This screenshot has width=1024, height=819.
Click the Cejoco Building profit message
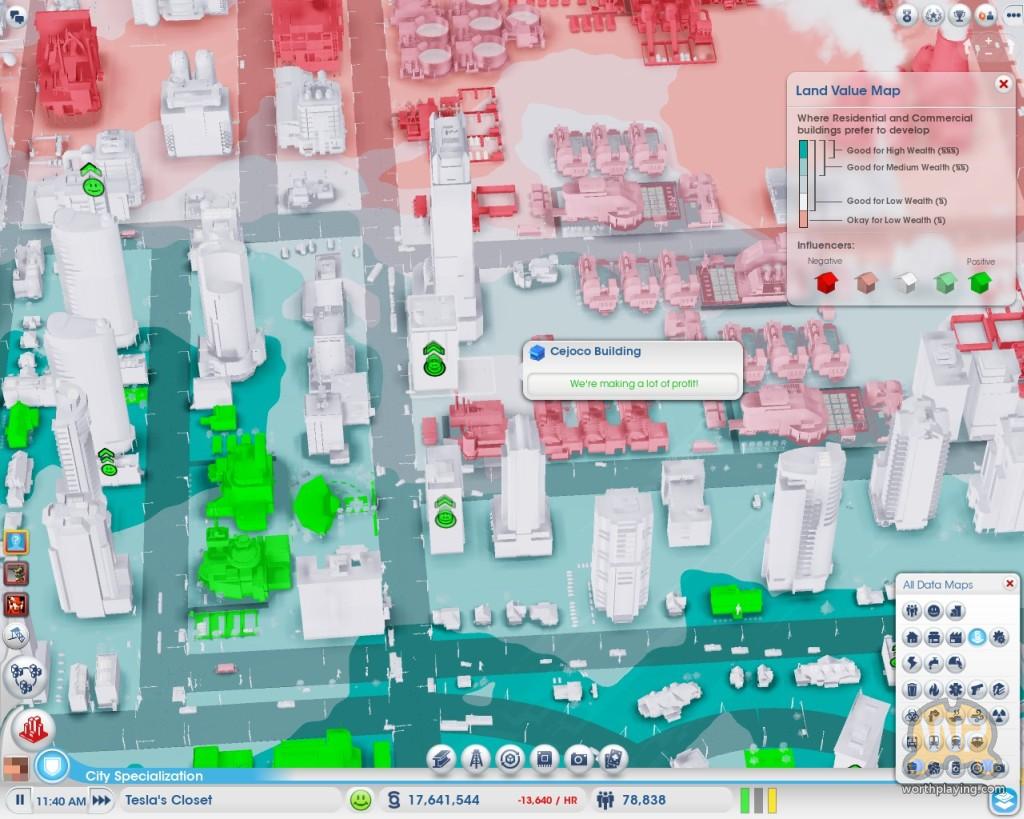click(633, 384)
